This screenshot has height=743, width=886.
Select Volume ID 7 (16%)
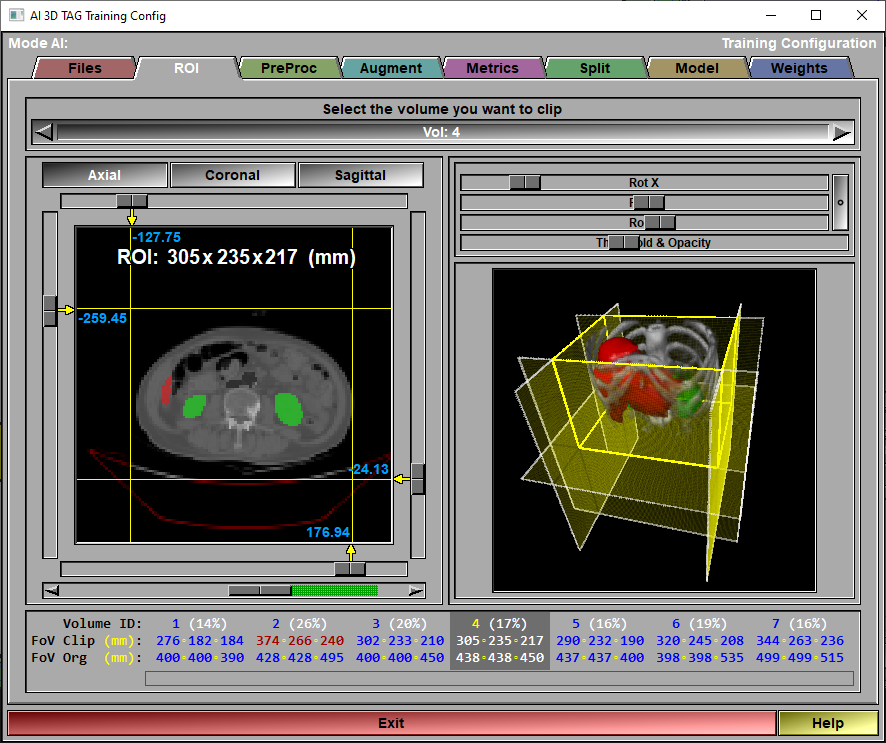point(800,624)
